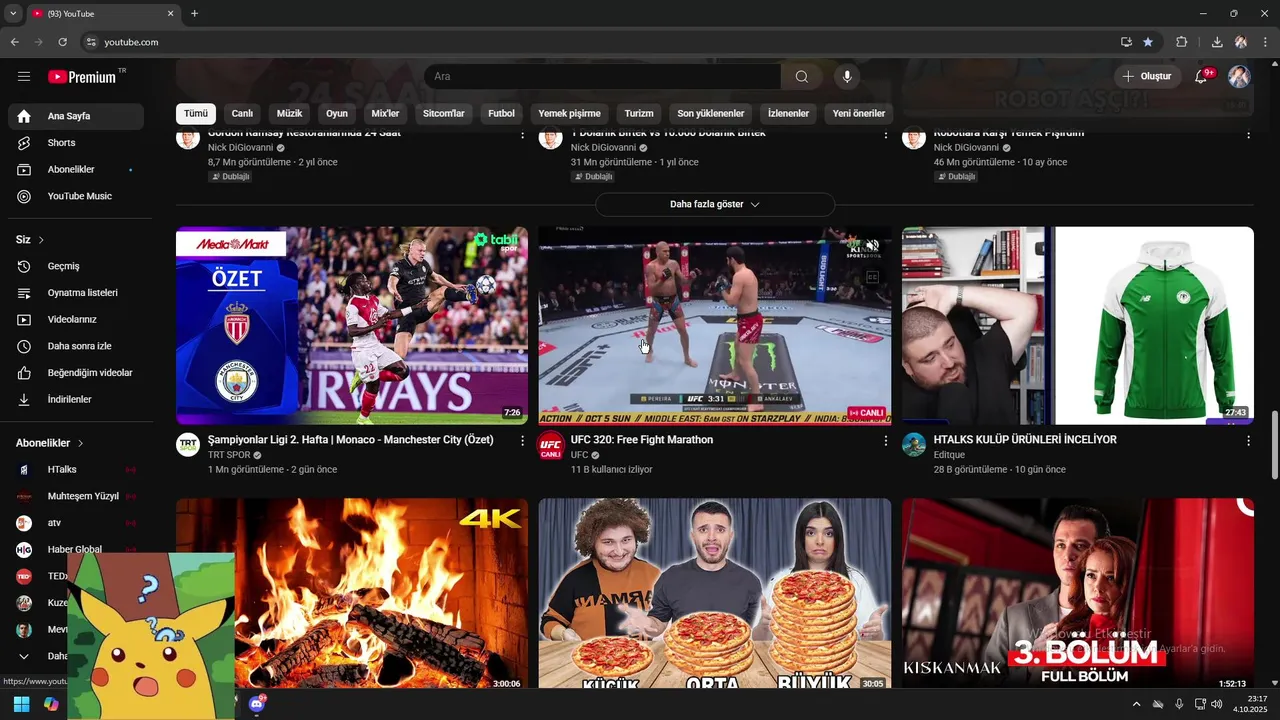The height and width of the screenshot is (720, 1280).
Task: Select the Tümü filter chip
Action: tap(196, 114)
